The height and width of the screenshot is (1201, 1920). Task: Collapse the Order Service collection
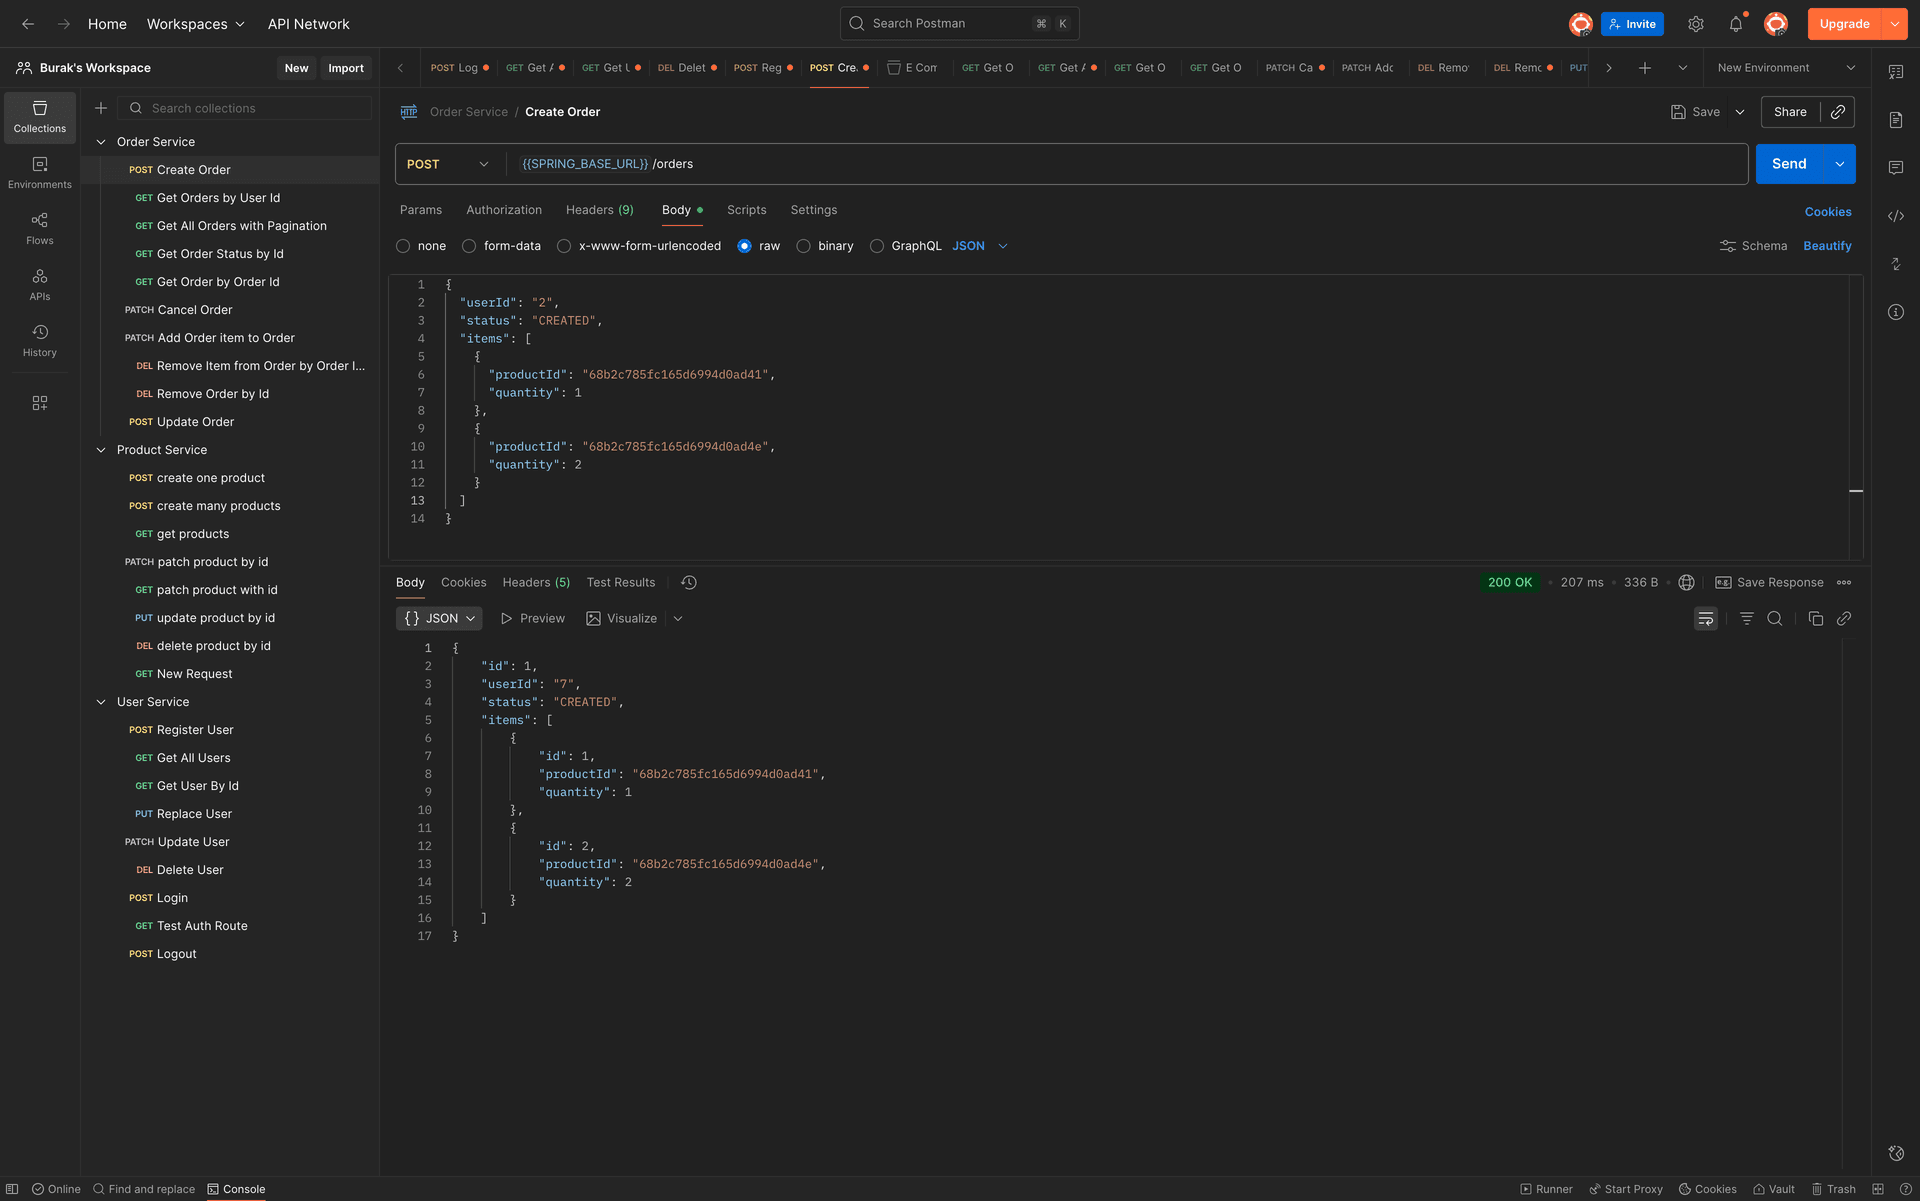(100, 141)
